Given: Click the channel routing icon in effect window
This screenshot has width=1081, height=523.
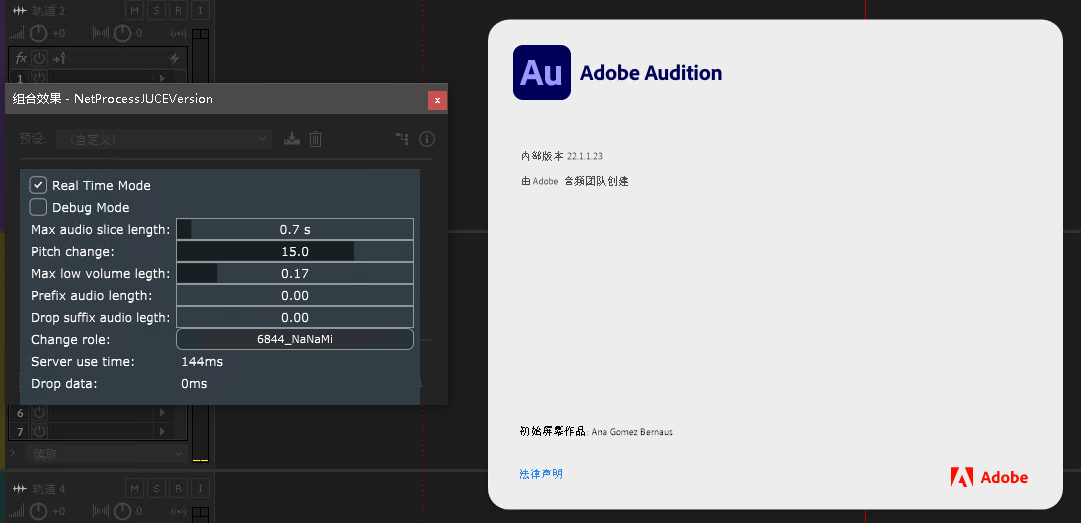Looking at the screenshot, I should coord(402,139).
